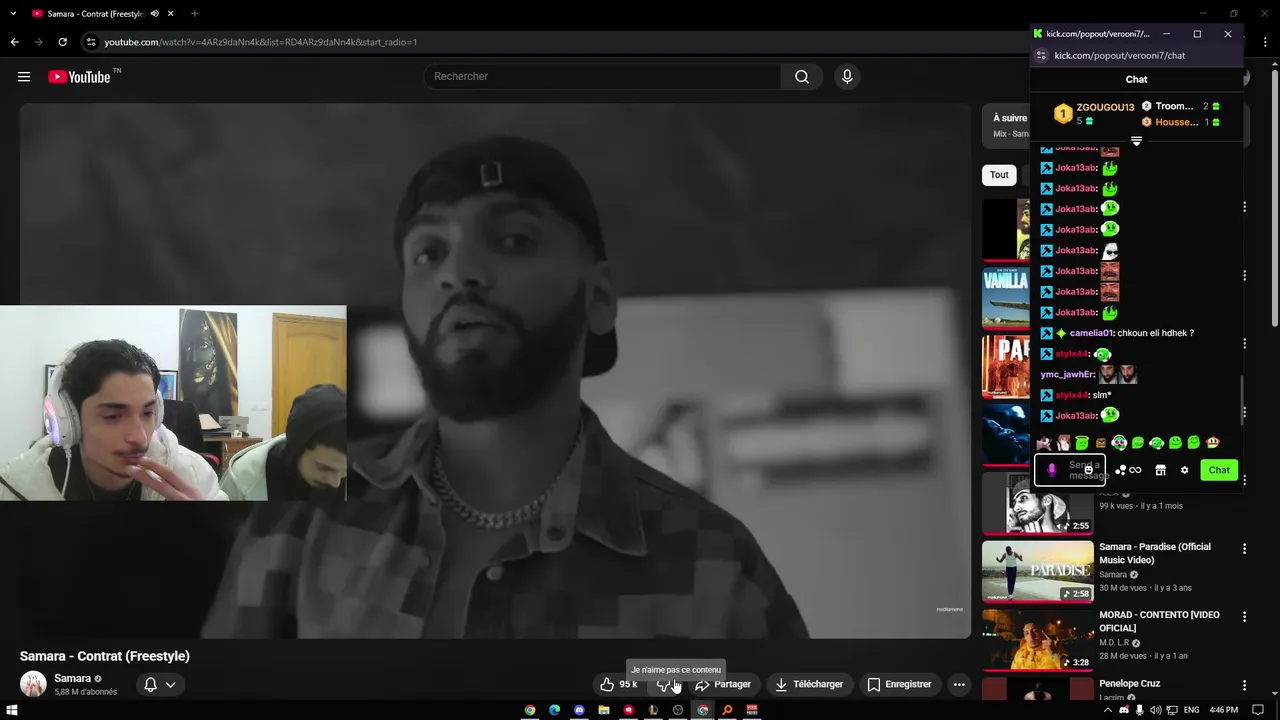Click cameila01 username in chat
1280x720 pixels.
click(1091, 333)
